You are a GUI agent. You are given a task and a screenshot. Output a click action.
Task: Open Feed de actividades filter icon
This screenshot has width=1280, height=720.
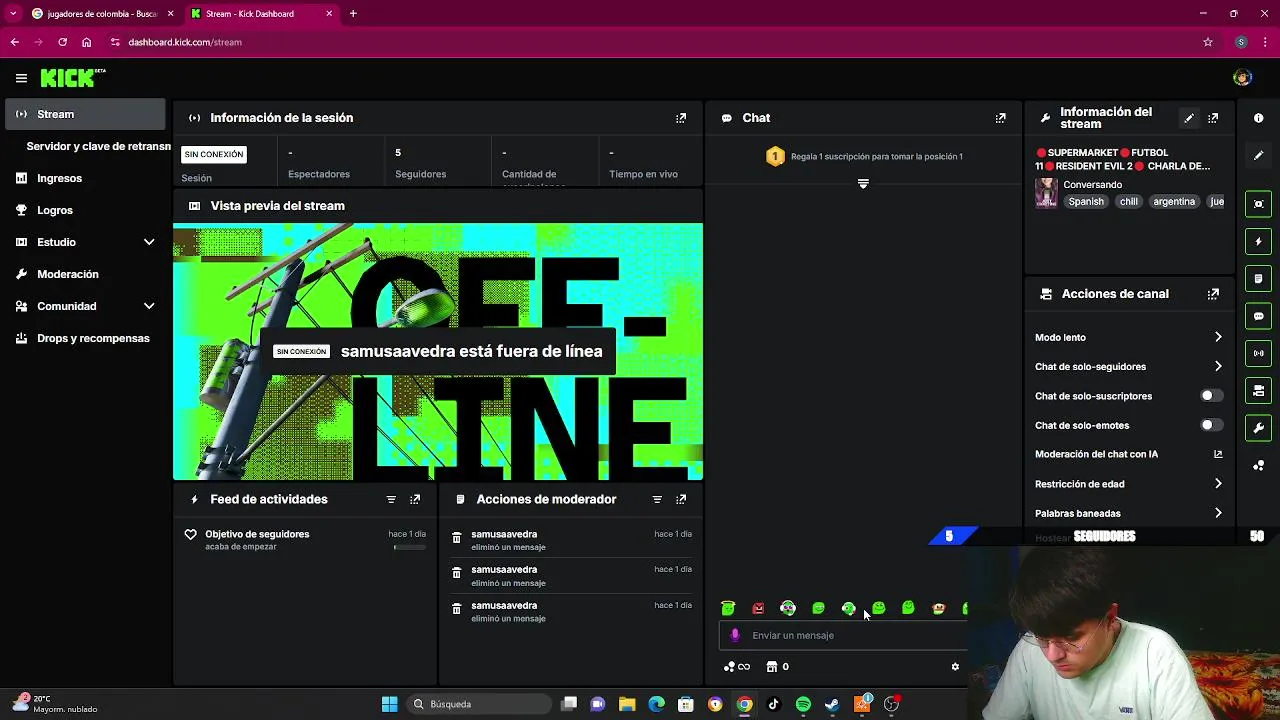coord(391,499)
